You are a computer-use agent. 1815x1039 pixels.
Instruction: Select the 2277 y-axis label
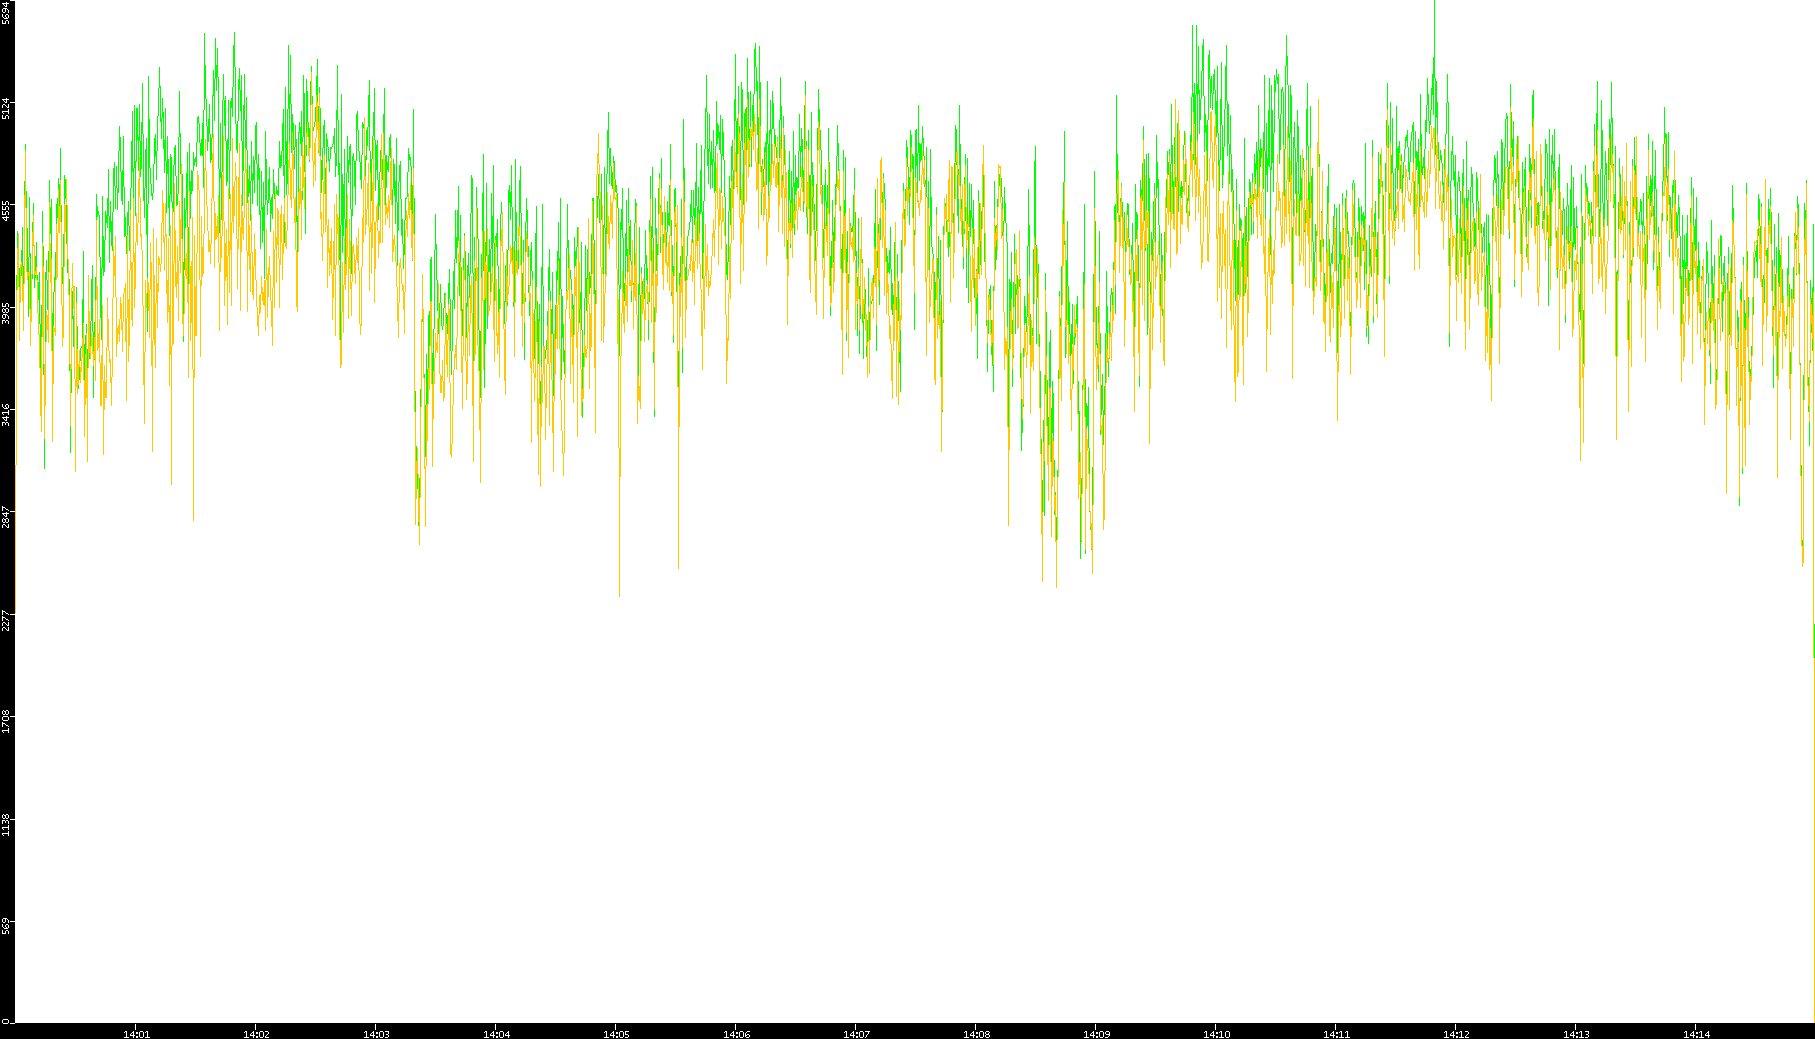(6, 620)
